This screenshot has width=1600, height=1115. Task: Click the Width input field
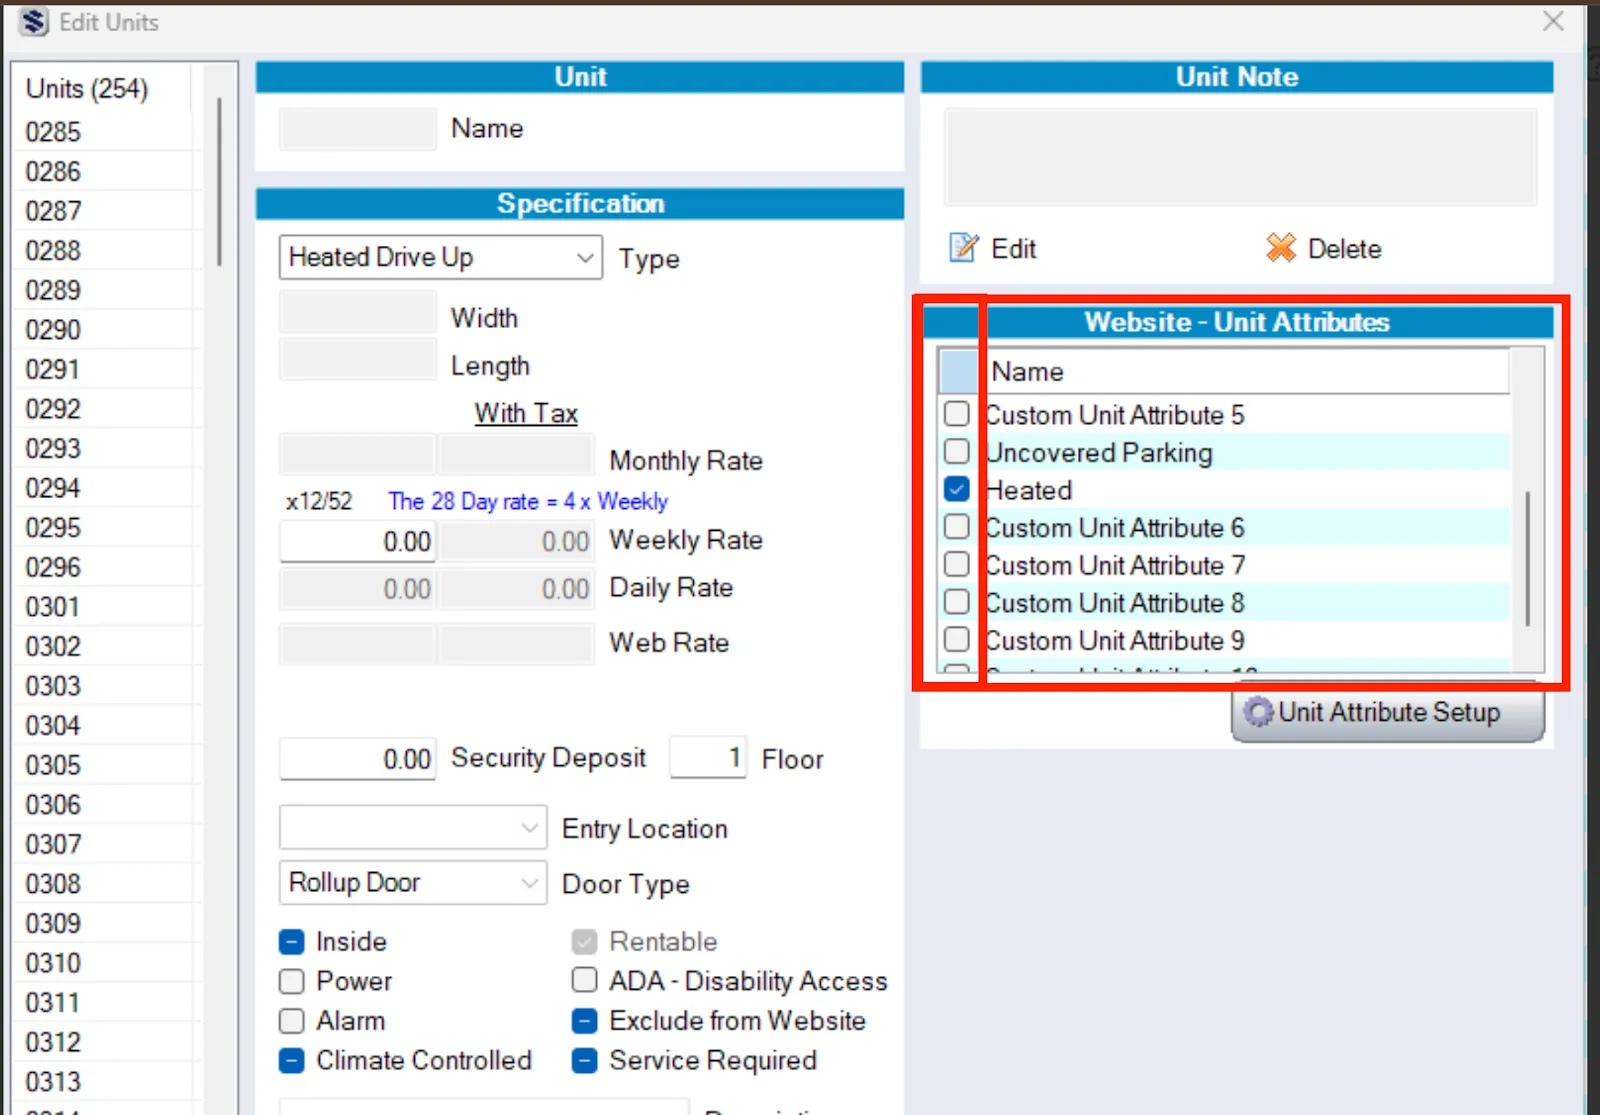point(358,311)
